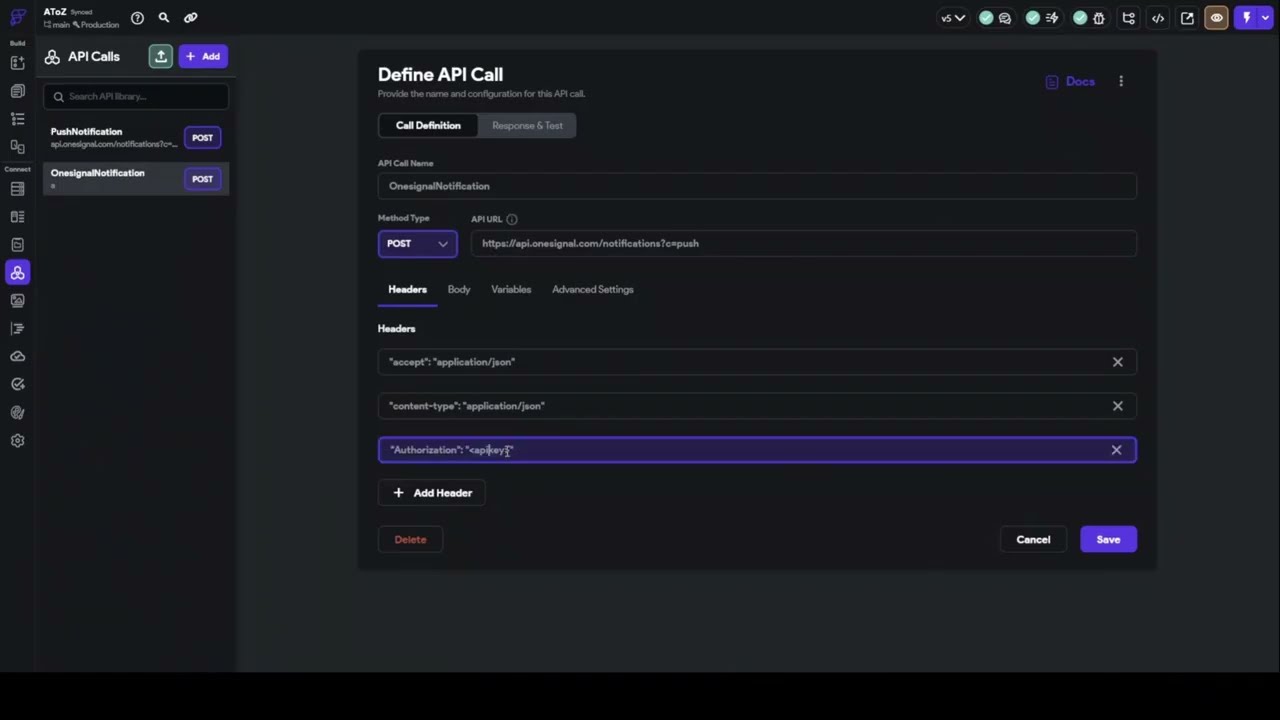Screen dimensions: 1280x720
Task: Expand dropdown arrow beside Test Mode
Action: click(x=1265, y=18)
